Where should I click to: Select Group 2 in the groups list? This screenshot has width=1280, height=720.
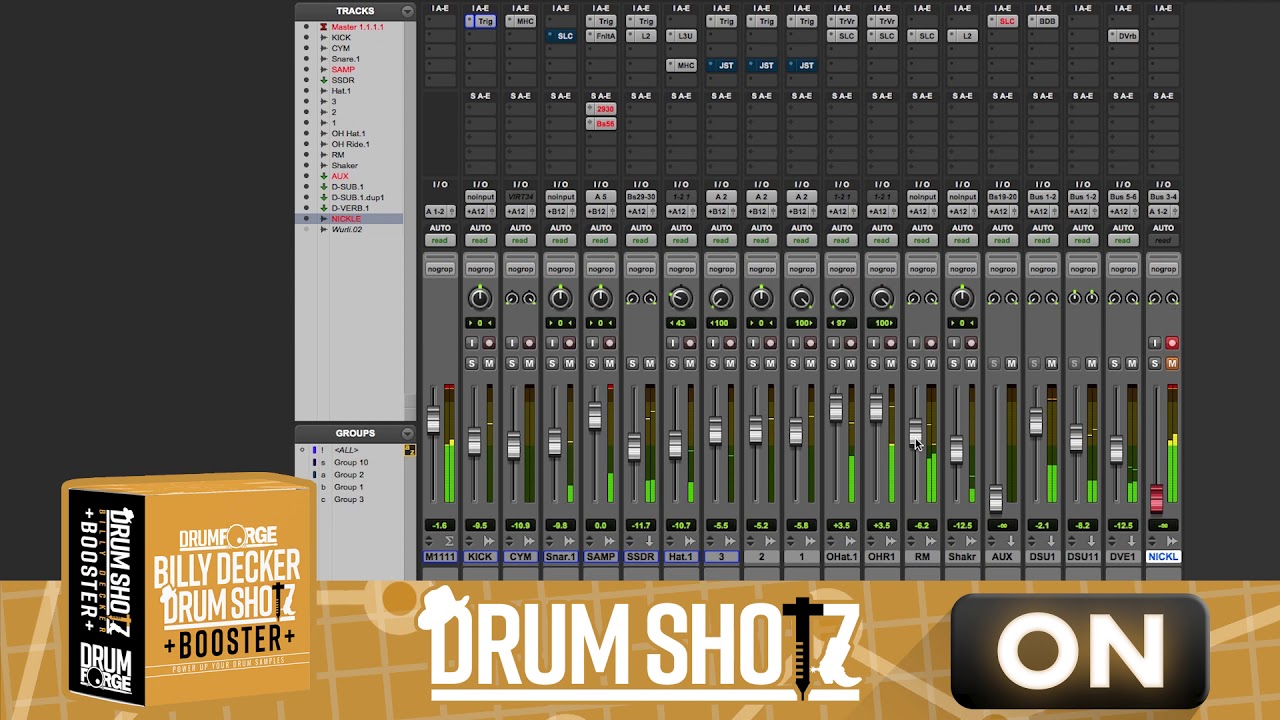[x=349, y=475]
